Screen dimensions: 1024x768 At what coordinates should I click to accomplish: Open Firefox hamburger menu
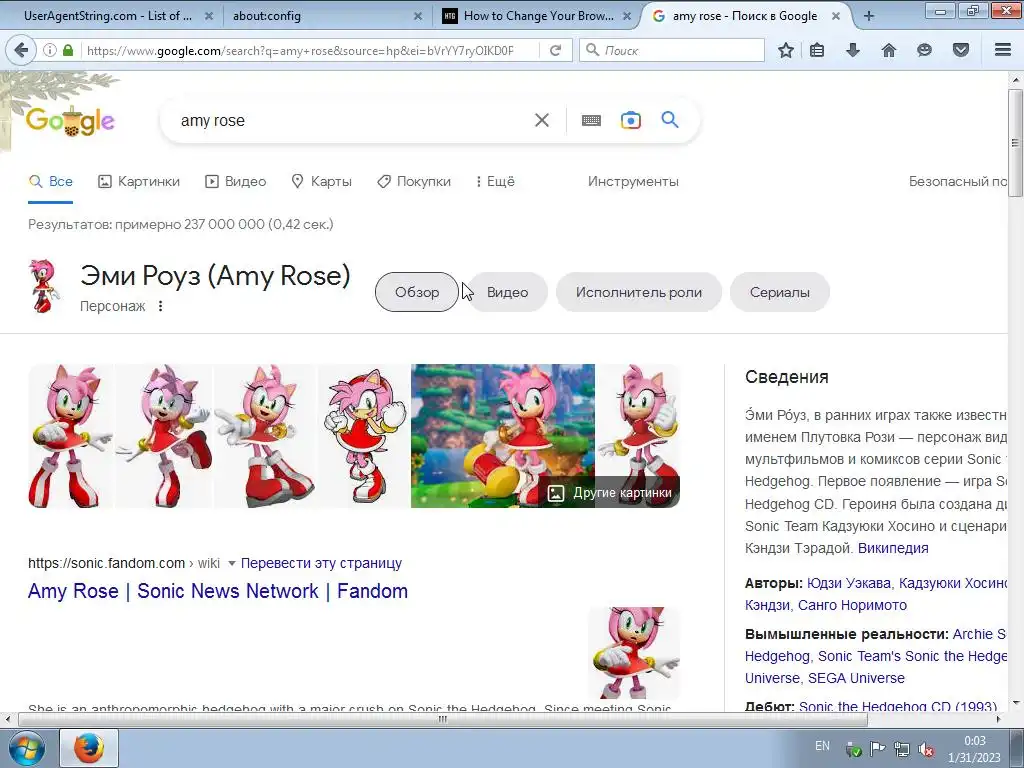1003,50
